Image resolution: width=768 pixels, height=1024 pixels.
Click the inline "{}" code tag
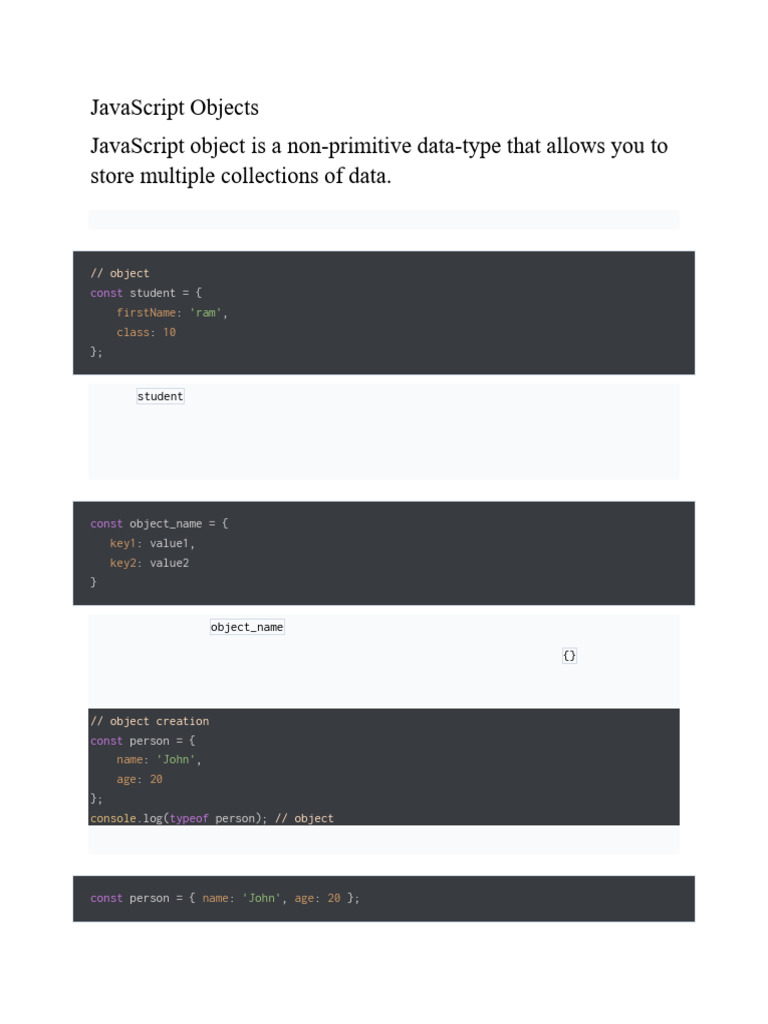coord(569,656)
